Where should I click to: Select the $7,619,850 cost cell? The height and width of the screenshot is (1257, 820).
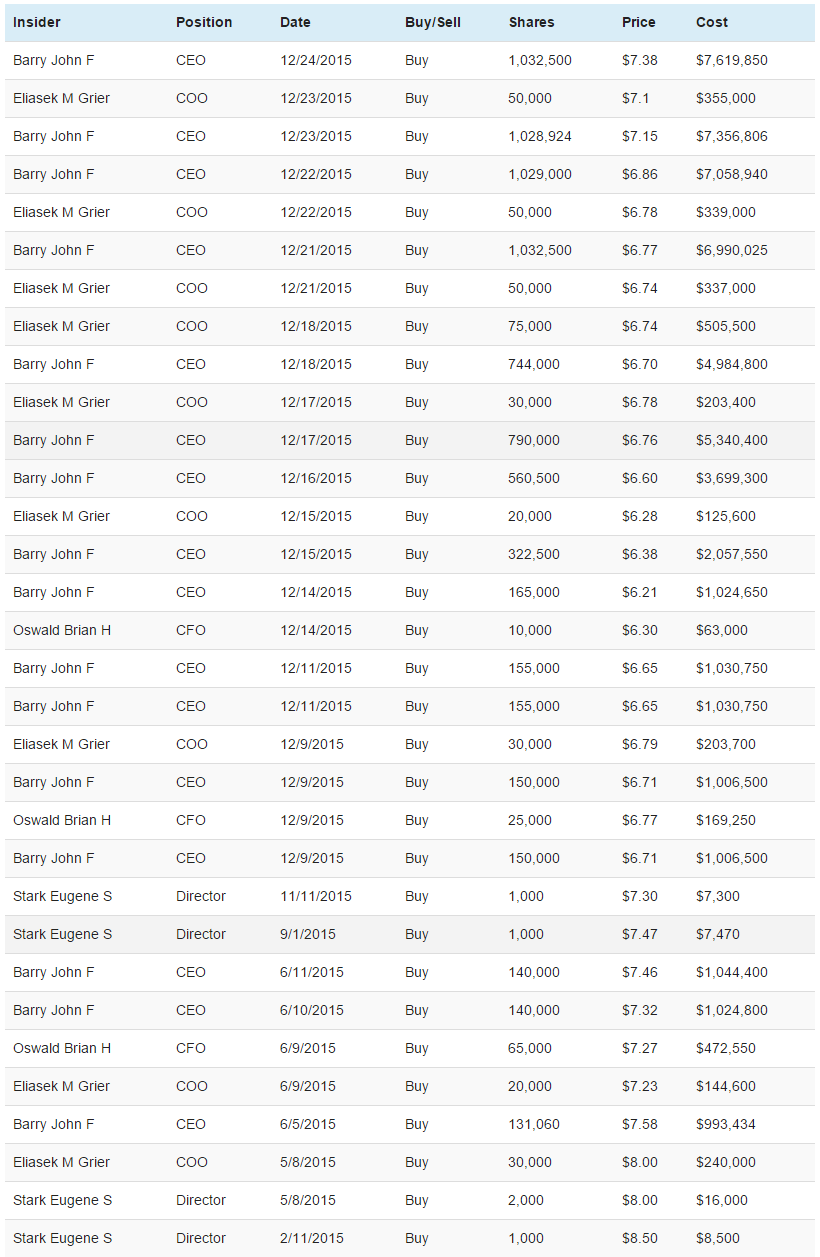click(x=732, y=60)
